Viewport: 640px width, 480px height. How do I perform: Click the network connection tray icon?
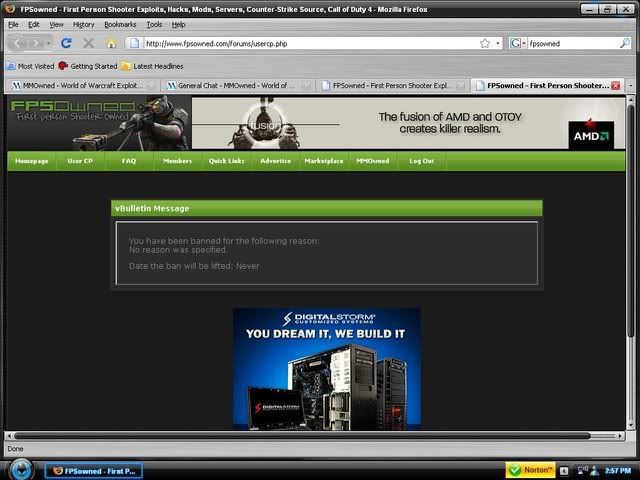click(582, 471)
